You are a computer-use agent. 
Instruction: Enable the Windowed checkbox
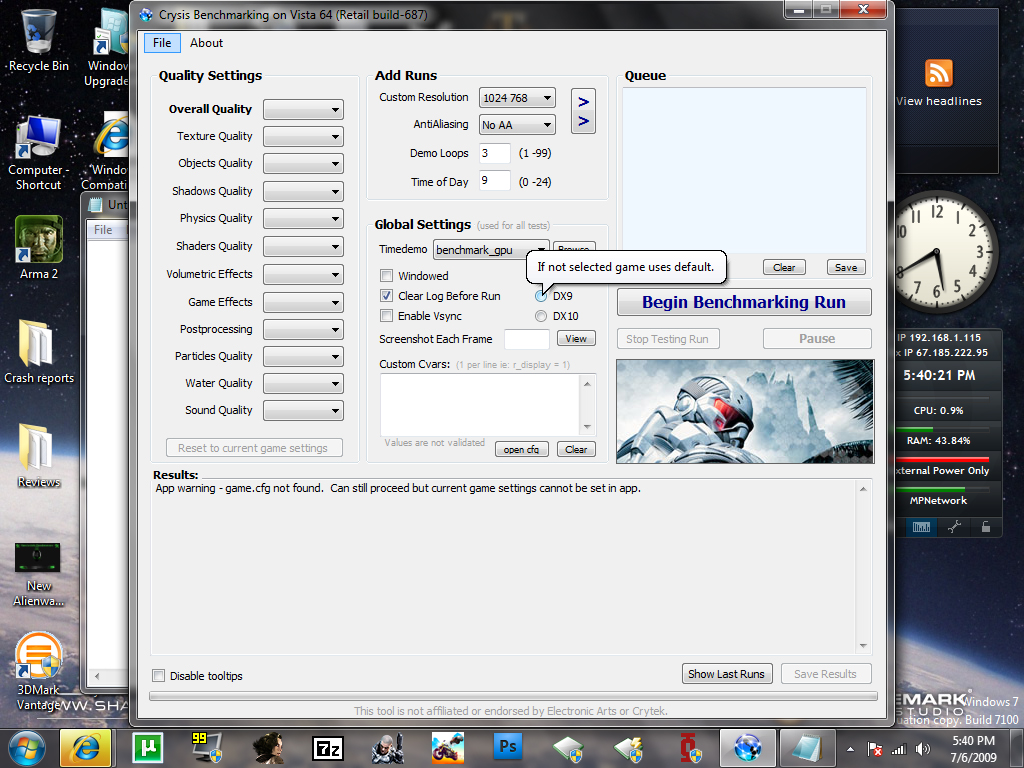[x=387, y=276]
